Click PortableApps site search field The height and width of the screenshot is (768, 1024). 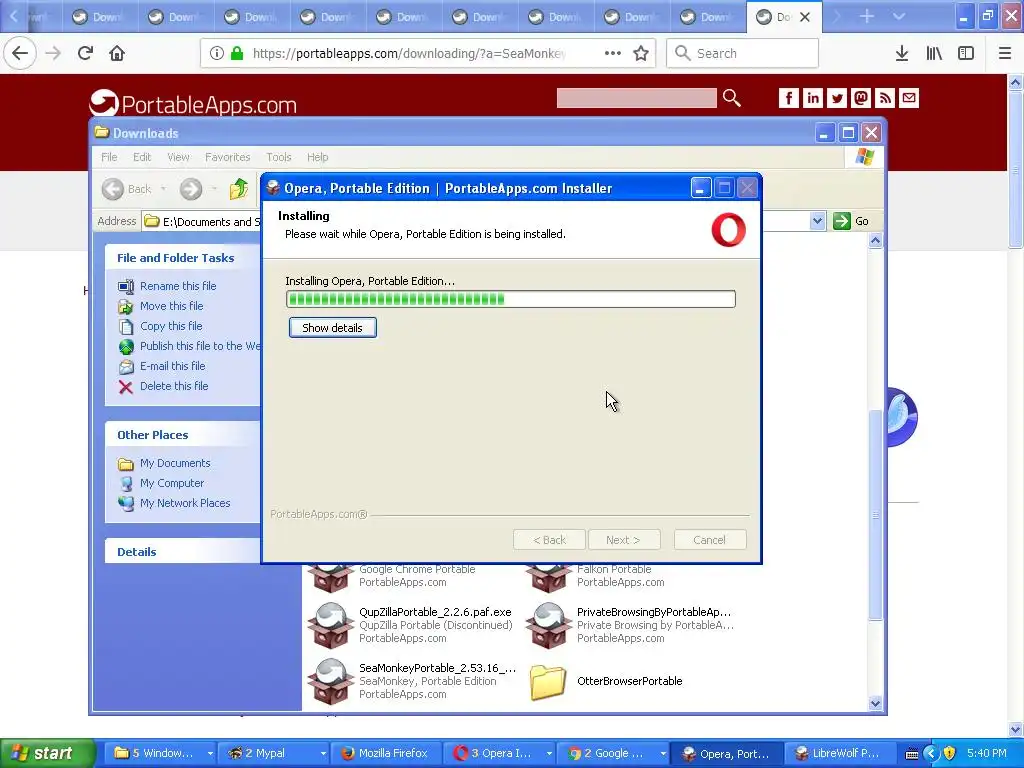[x=637, y=98]
